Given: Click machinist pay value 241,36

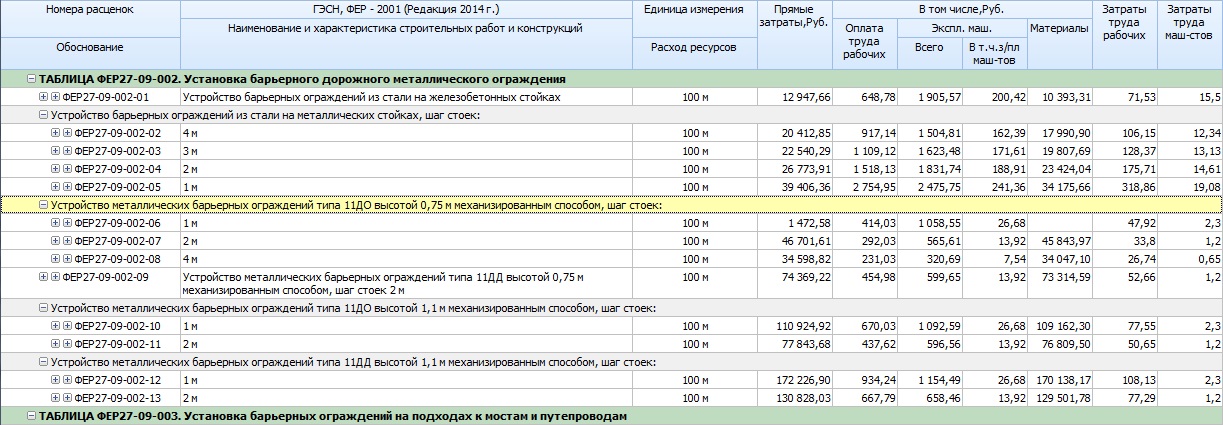Looking at the screenshot, I should pos(1008,187).
